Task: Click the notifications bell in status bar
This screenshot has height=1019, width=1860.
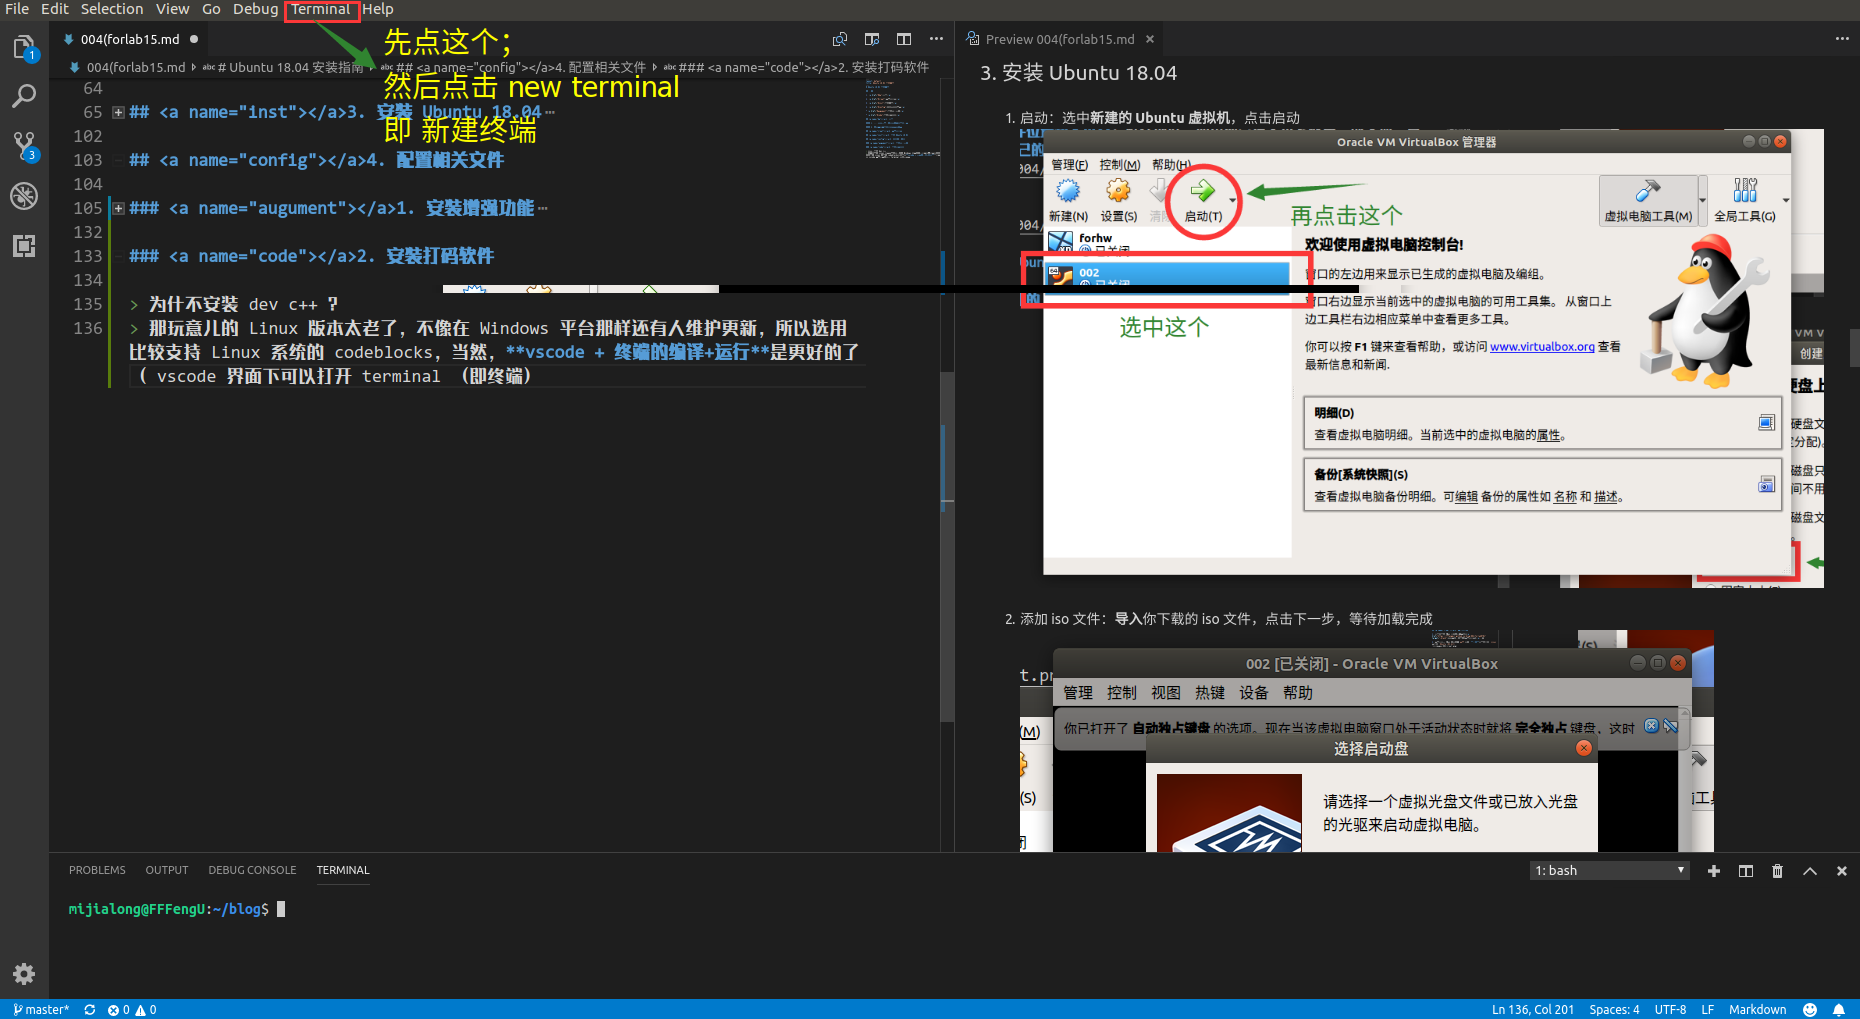Action: 1838,1009
